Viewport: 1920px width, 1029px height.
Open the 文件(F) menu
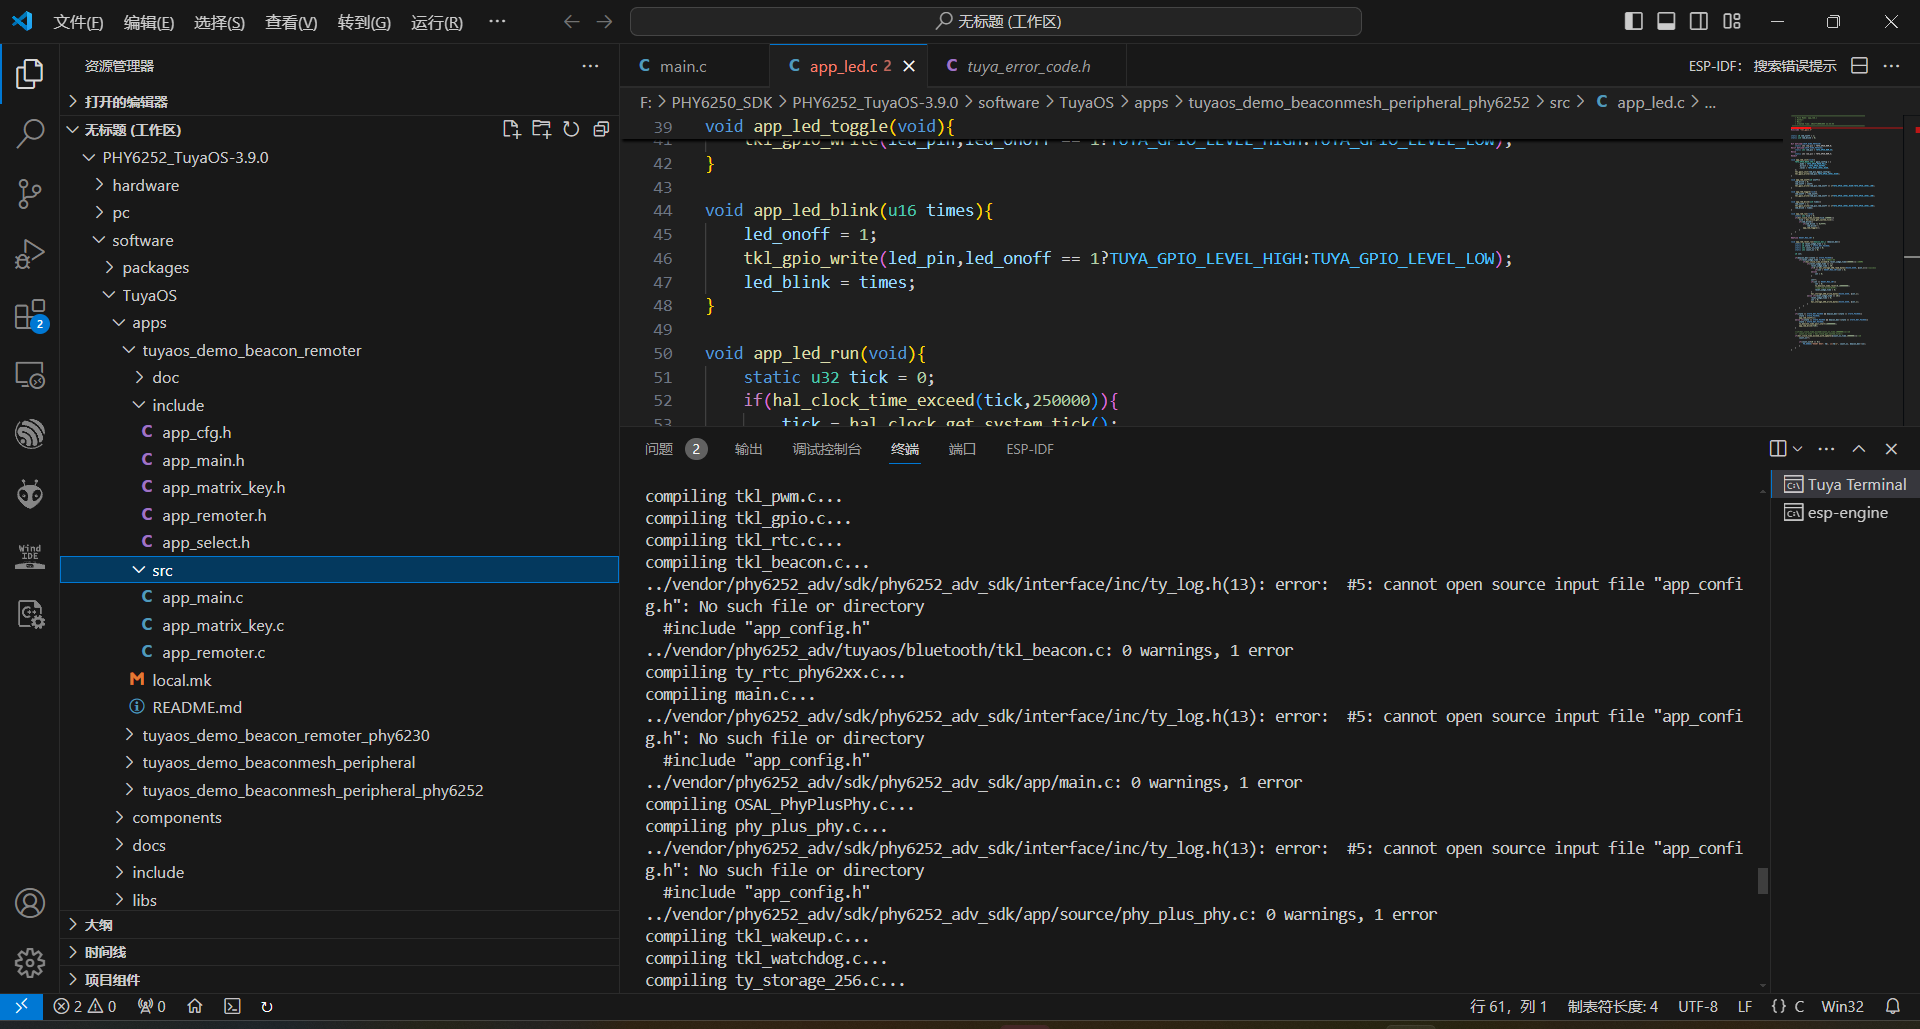pos(78,22)
